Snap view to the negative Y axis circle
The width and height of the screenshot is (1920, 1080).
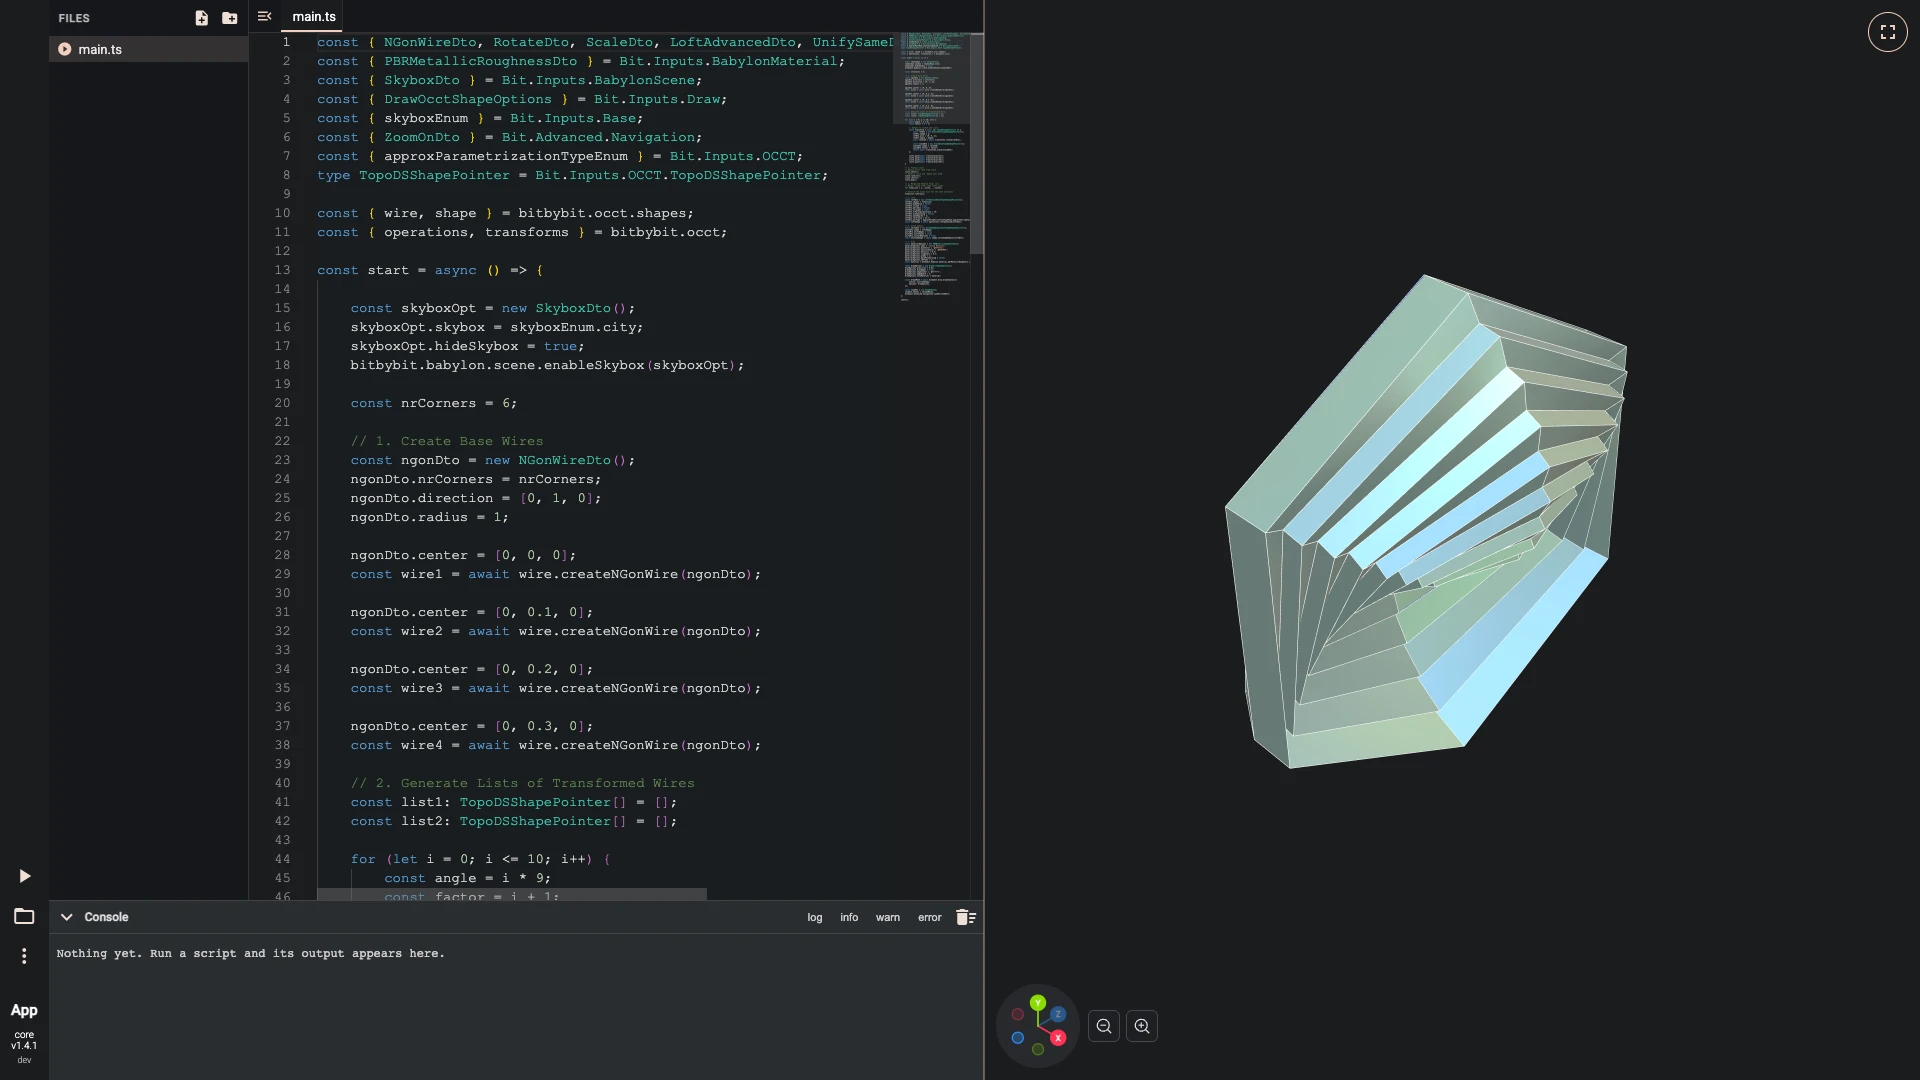coord(1038,1049)
